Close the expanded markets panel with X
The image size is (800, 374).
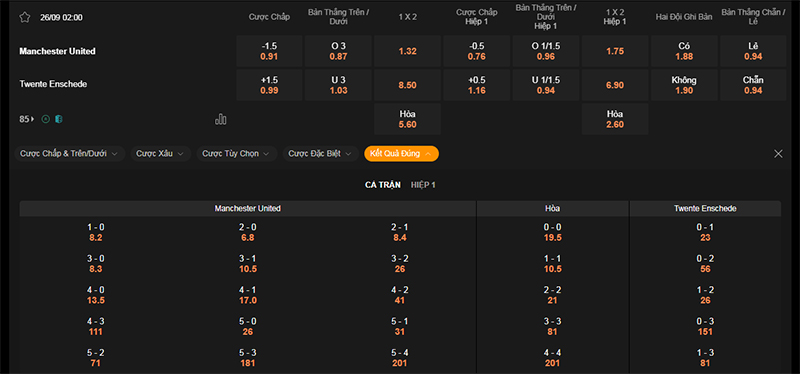point(778,154)
